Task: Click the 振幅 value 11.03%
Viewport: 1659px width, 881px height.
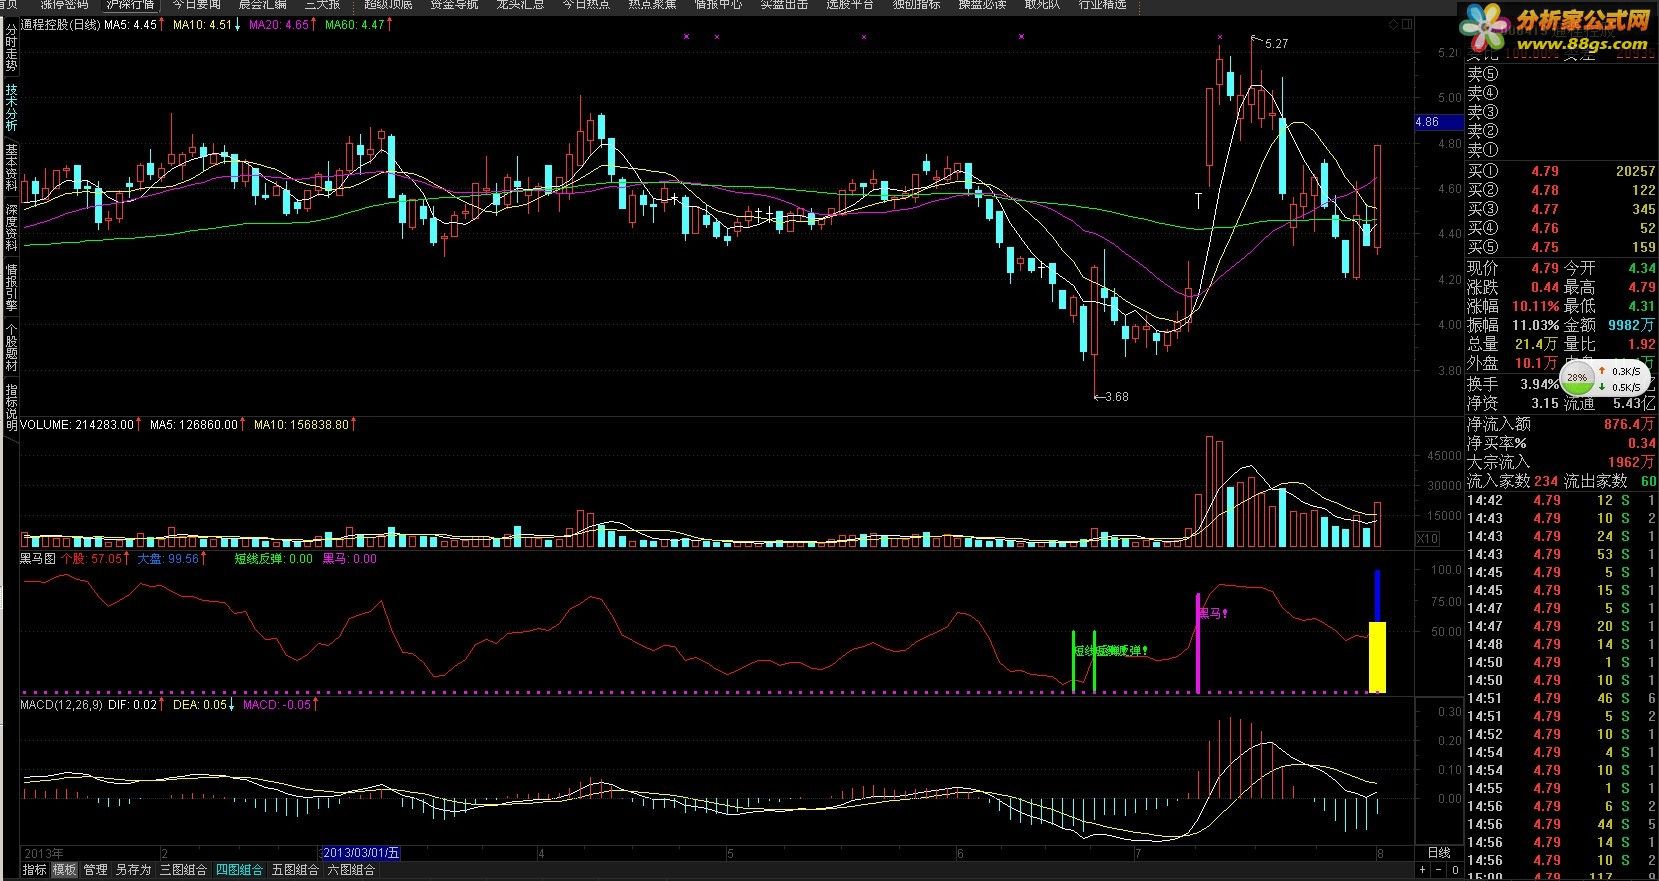Action: [1538, 326]
